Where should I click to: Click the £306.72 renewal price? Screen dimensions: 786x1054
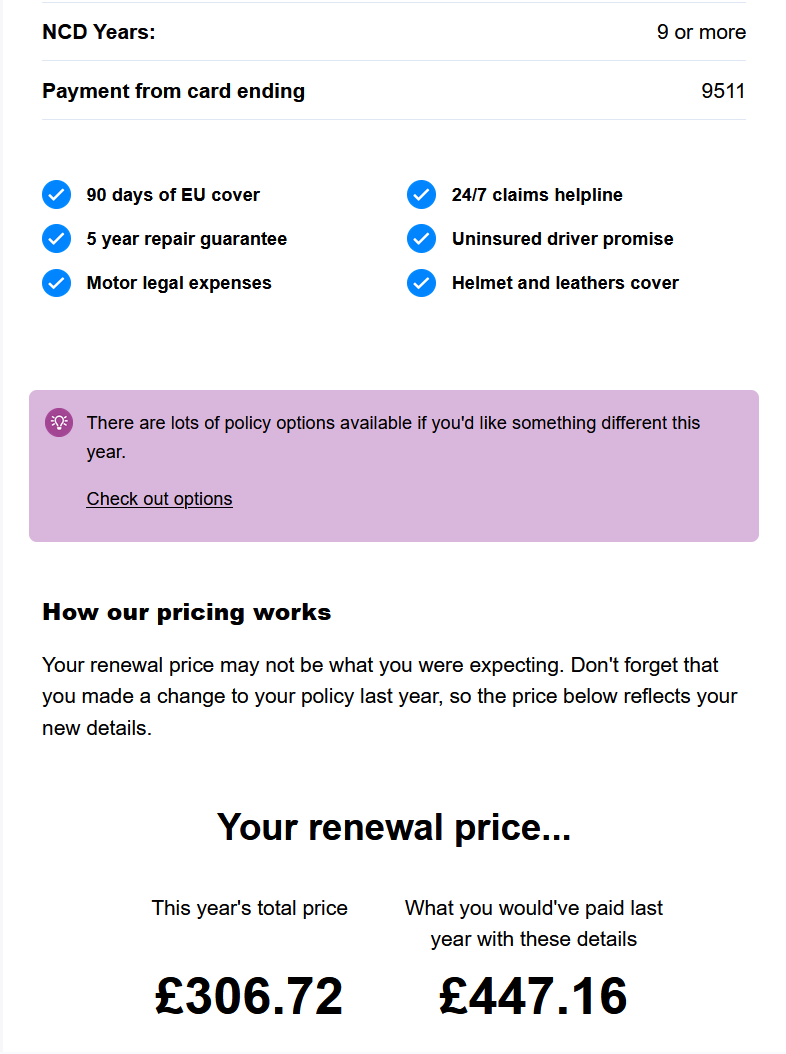(x=249, y=996)
